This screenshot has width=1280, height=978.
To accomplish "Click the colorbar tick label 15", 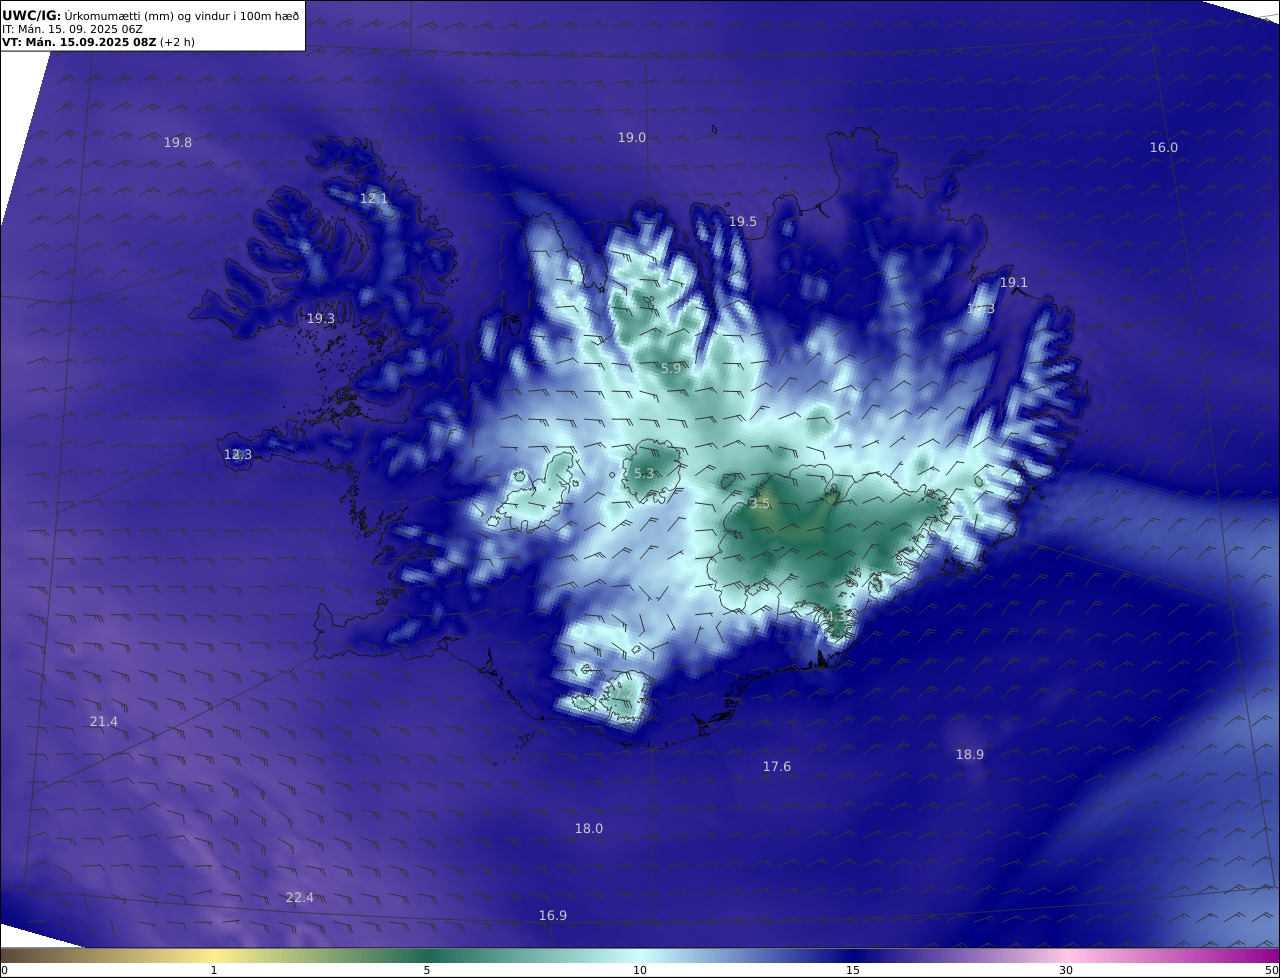I will tap(853, 970).
